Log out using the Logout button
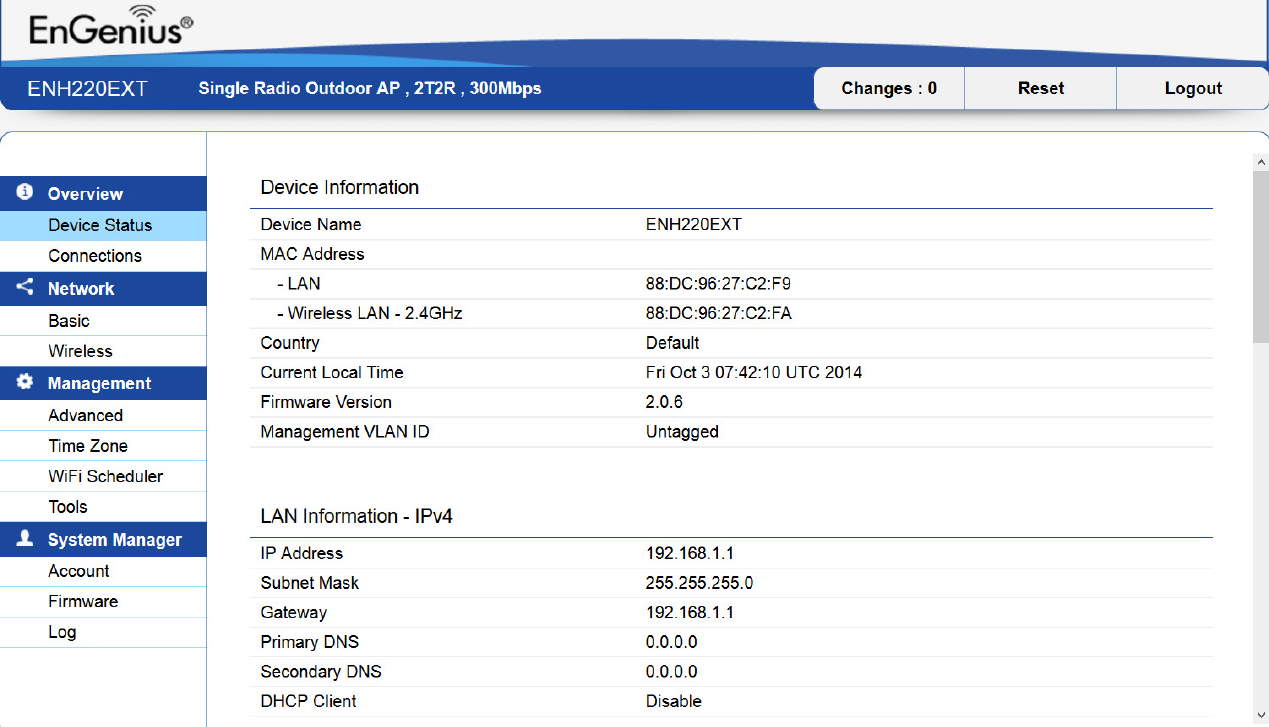Viewport: 1269px width, 727px height. coord(1193,88)
